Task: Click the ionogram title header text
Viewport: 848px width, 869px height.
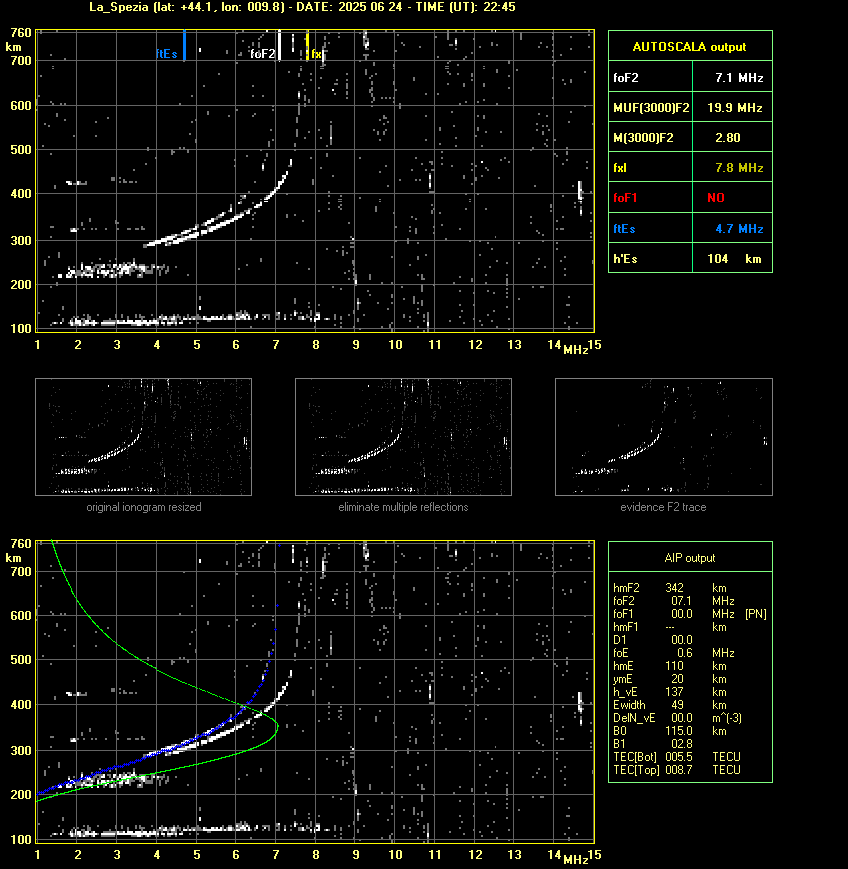Action: [302, 7]
